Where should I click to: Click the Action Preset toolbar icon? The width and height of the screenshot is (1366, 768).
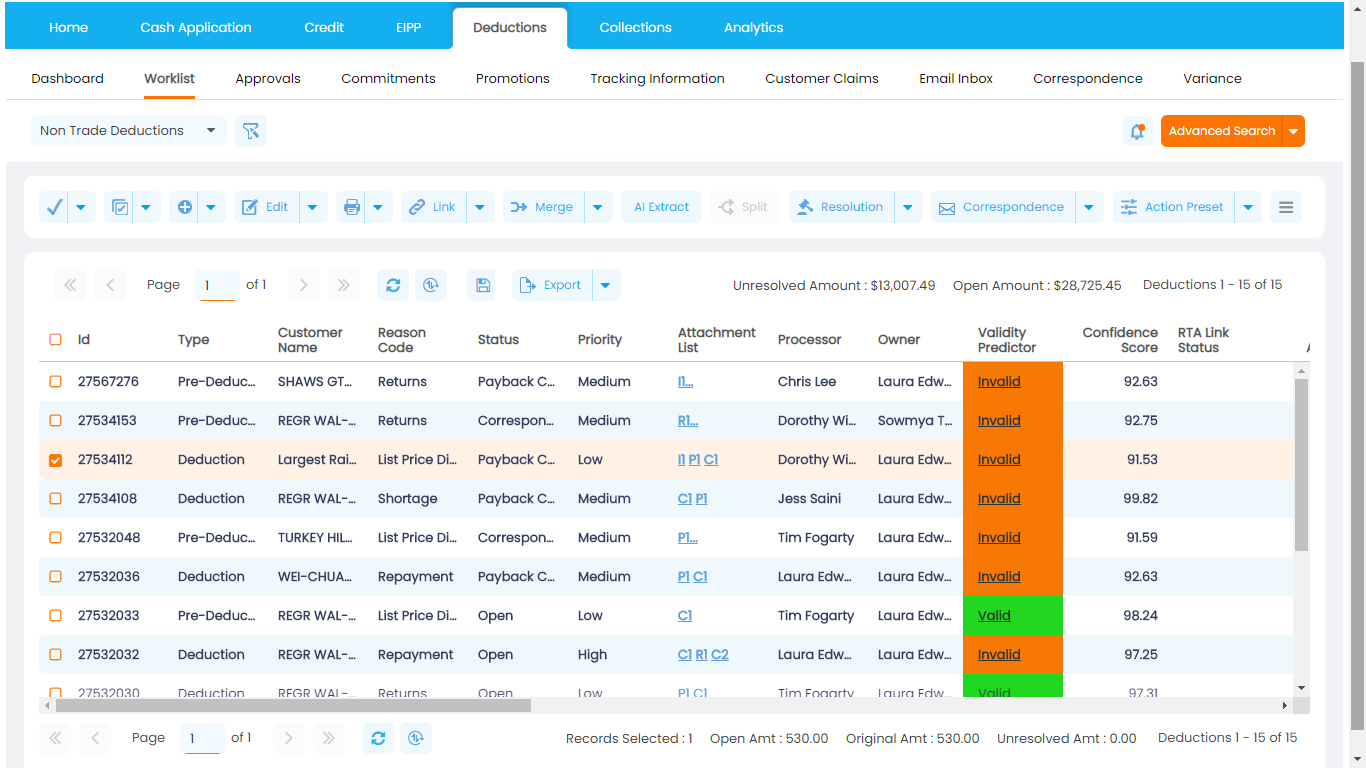click(x=1173, y=207)
